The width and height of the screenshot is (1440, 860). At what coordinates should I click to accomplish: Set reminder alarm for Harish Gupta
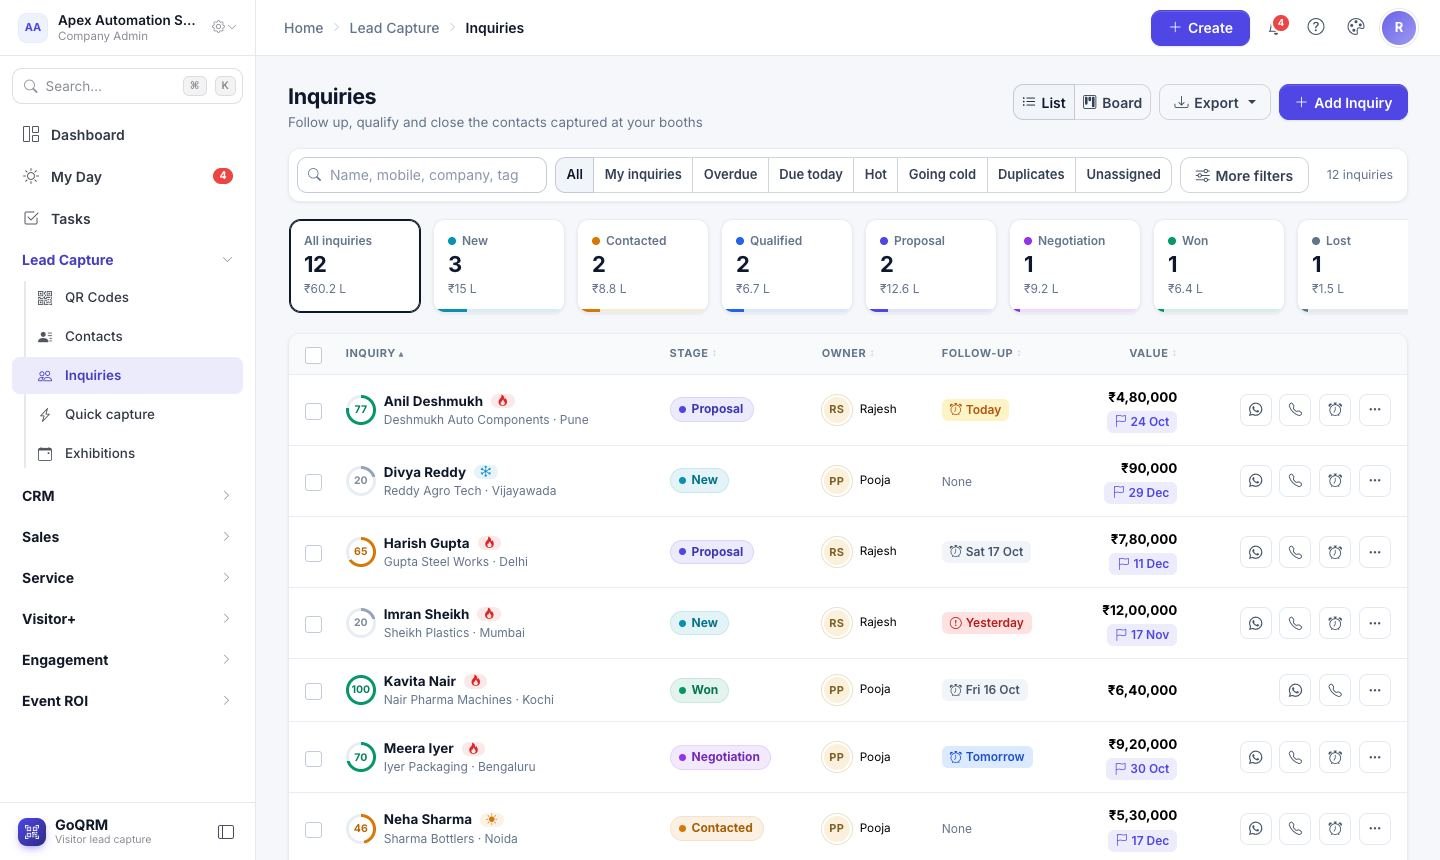click(1335, 552)
